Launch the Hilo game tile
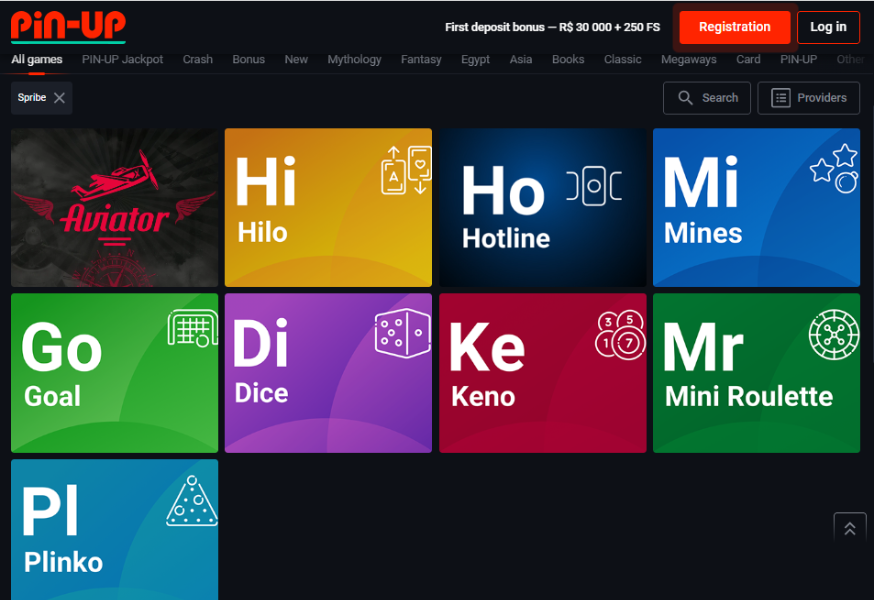874x600 pixels. point(328,207)
